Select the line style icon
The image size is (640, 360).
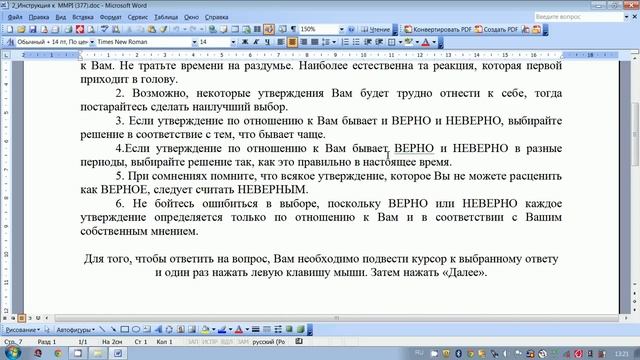click(256, 330)
